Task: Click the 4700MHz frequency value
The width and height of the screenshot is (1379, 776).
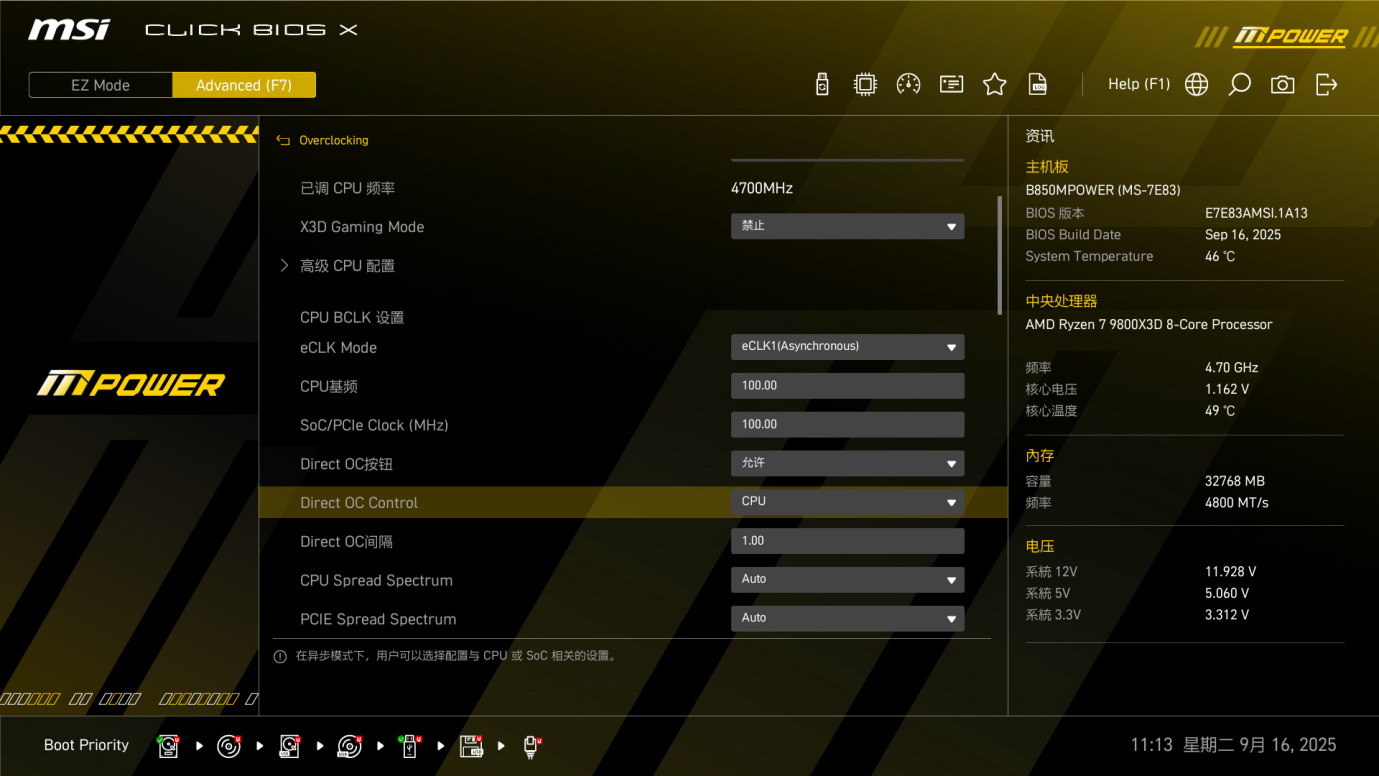Action: (762, 188)
